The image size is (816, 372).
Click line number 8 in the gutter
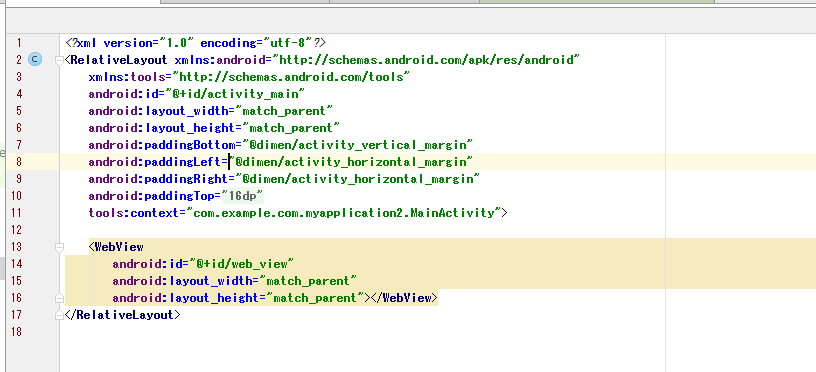point(19,162)
